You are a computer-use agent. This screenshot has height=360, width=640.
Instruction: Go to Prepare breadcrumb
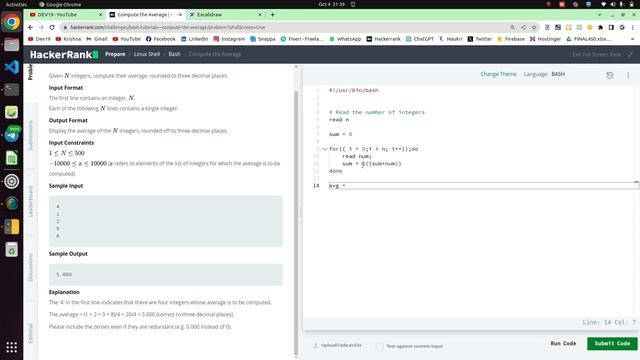click(x=115, y=54)
